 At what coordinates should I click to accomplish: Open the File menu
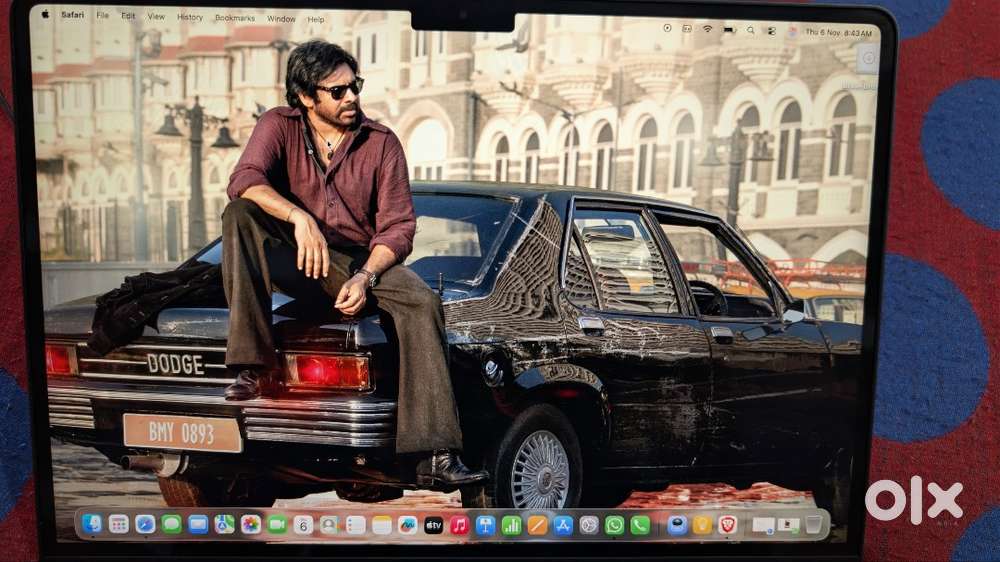click(x=102, y=15)
